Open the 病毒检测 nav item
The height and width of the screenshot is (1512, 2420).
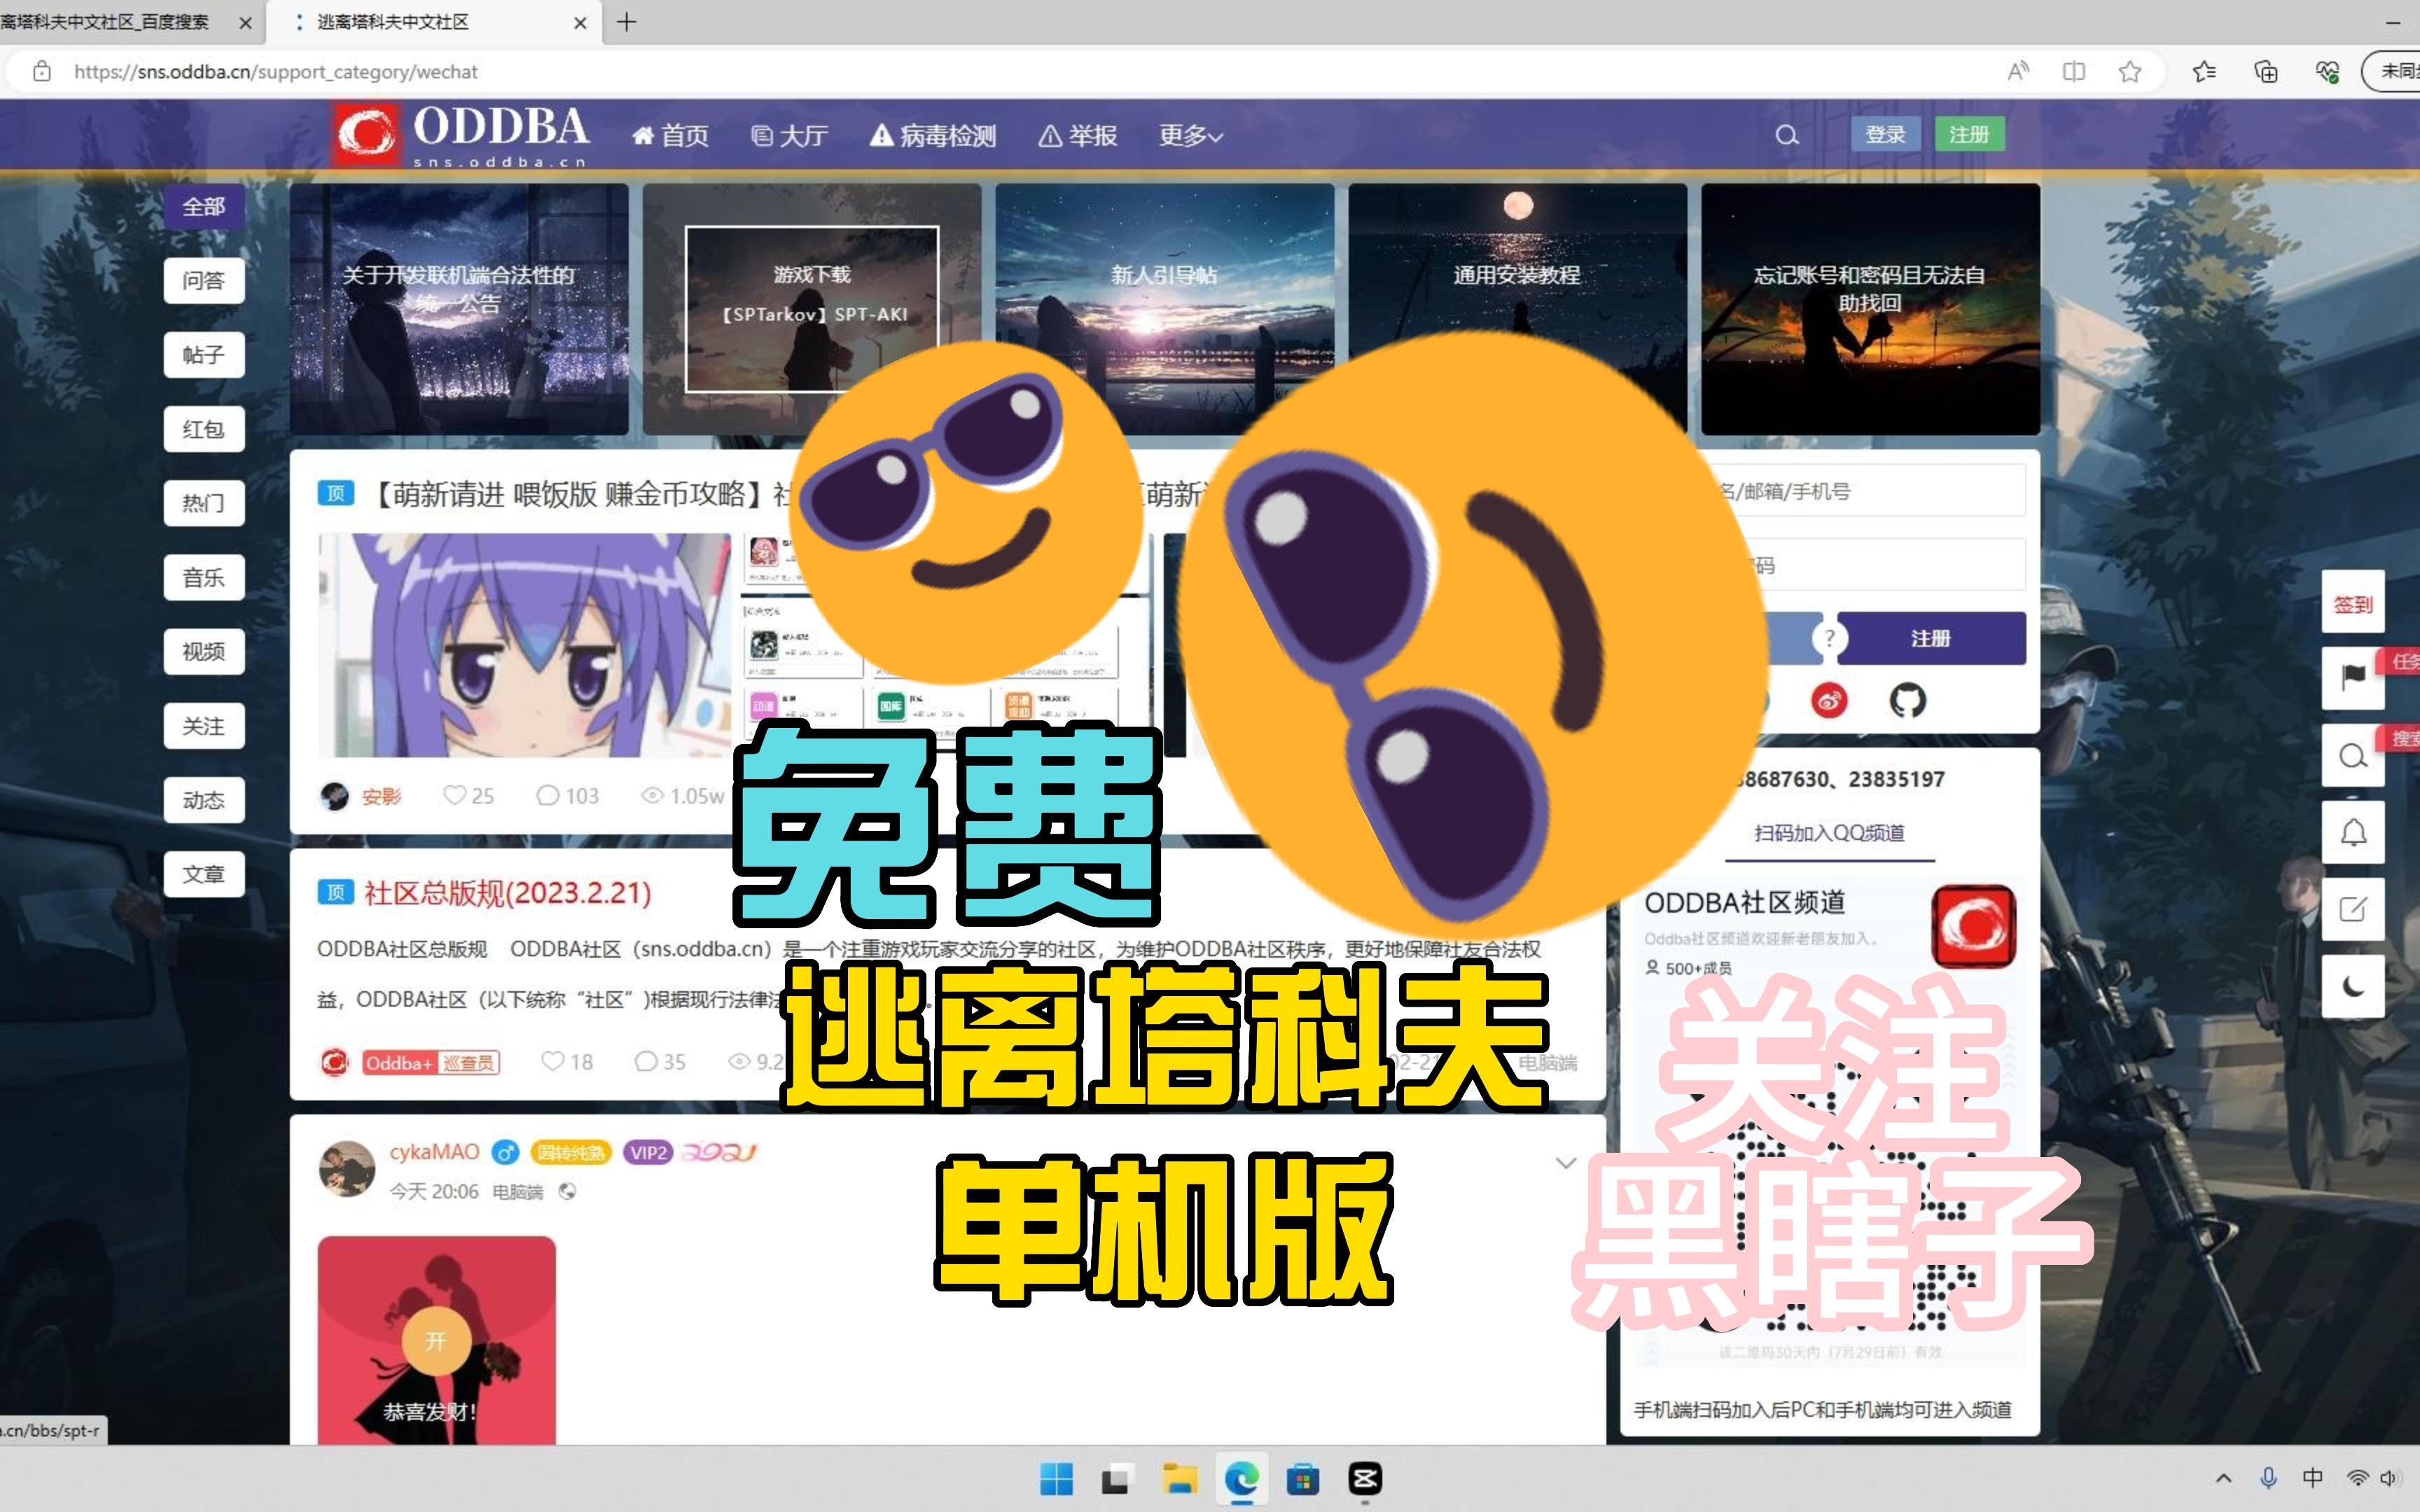(x=933, y=135)
